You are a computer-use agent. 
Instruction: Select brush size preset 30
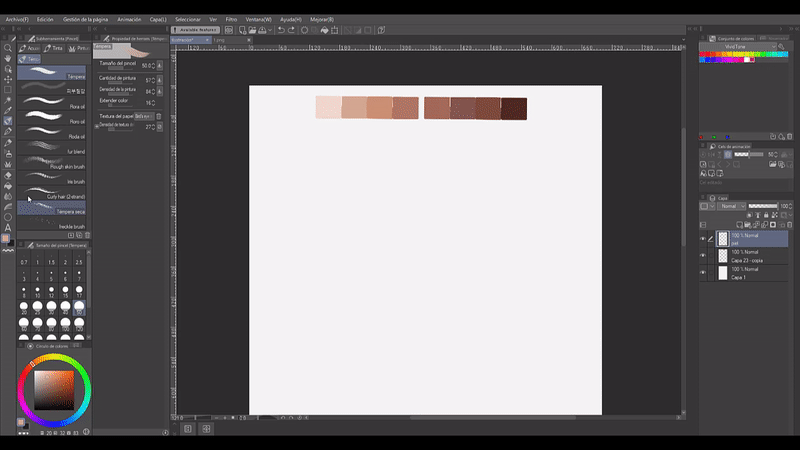point(52,308)
